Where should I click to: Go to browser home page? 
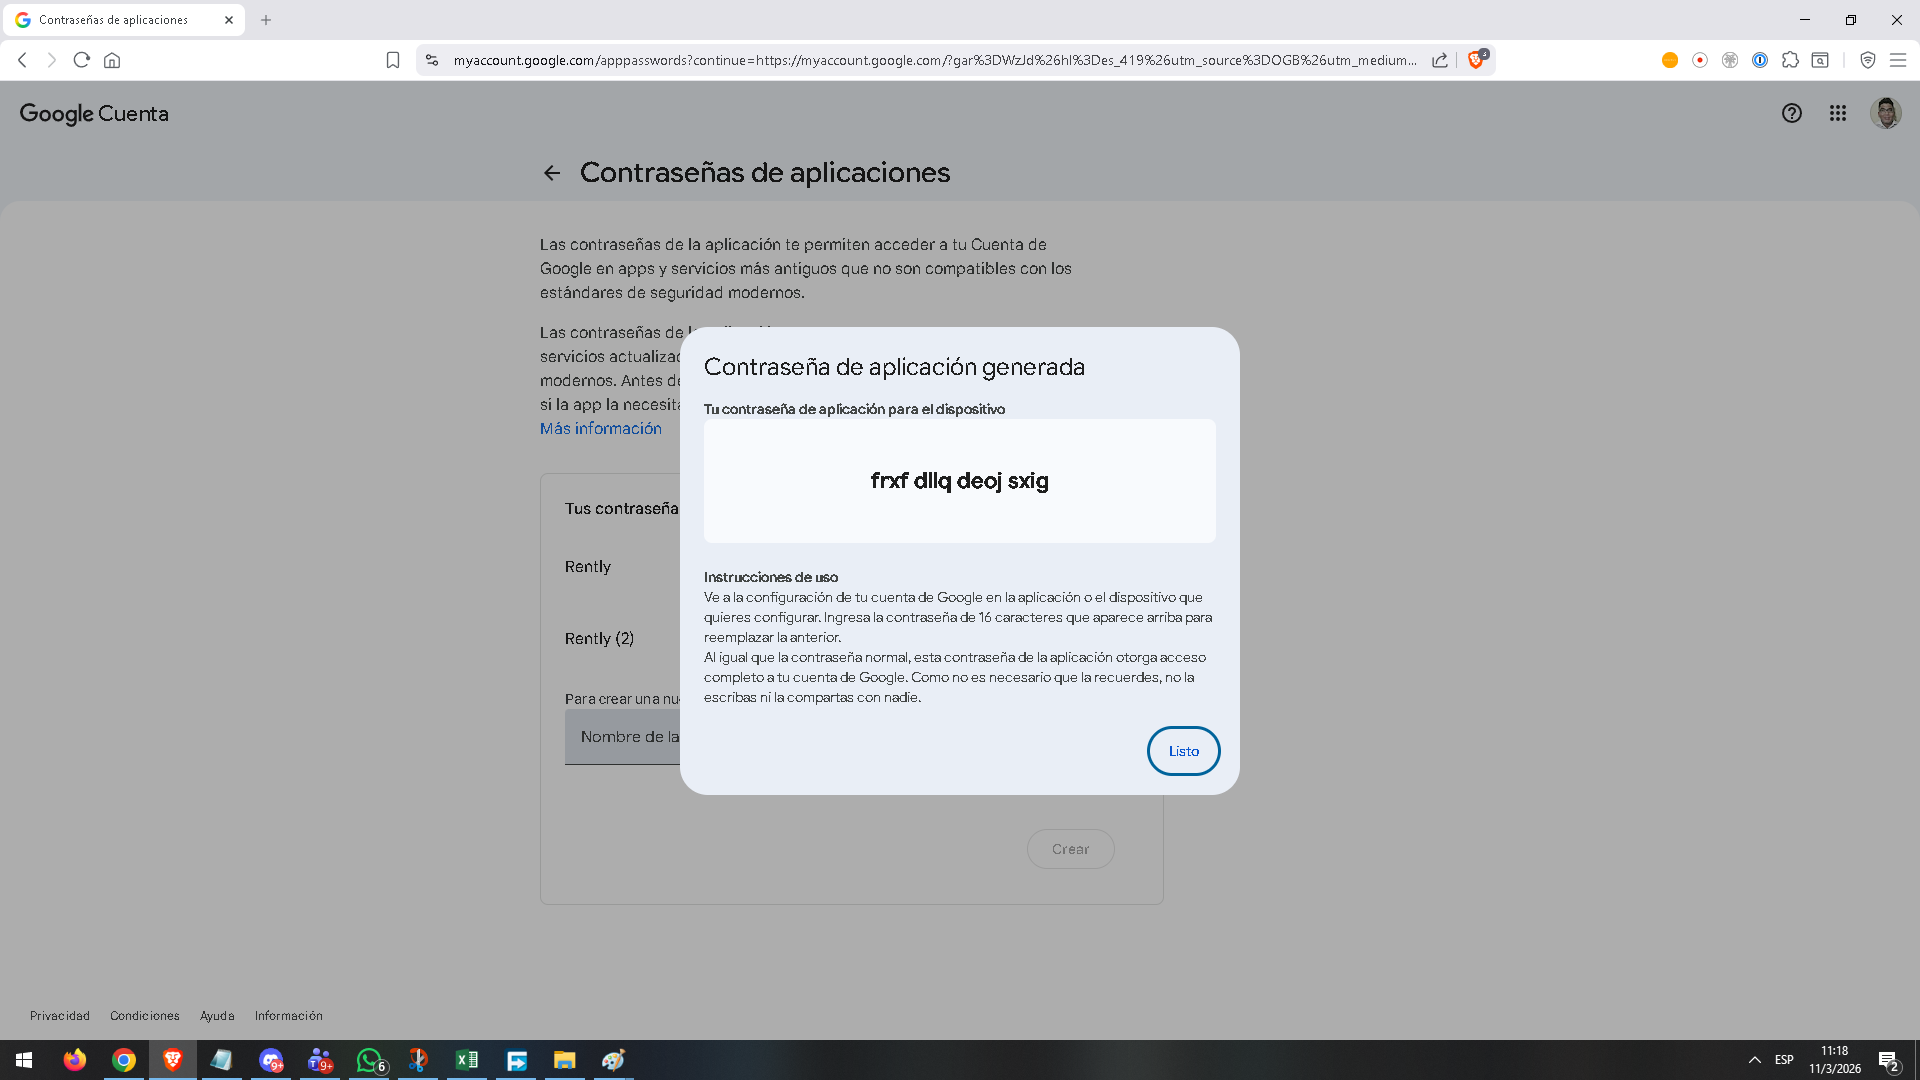[112, 60]
